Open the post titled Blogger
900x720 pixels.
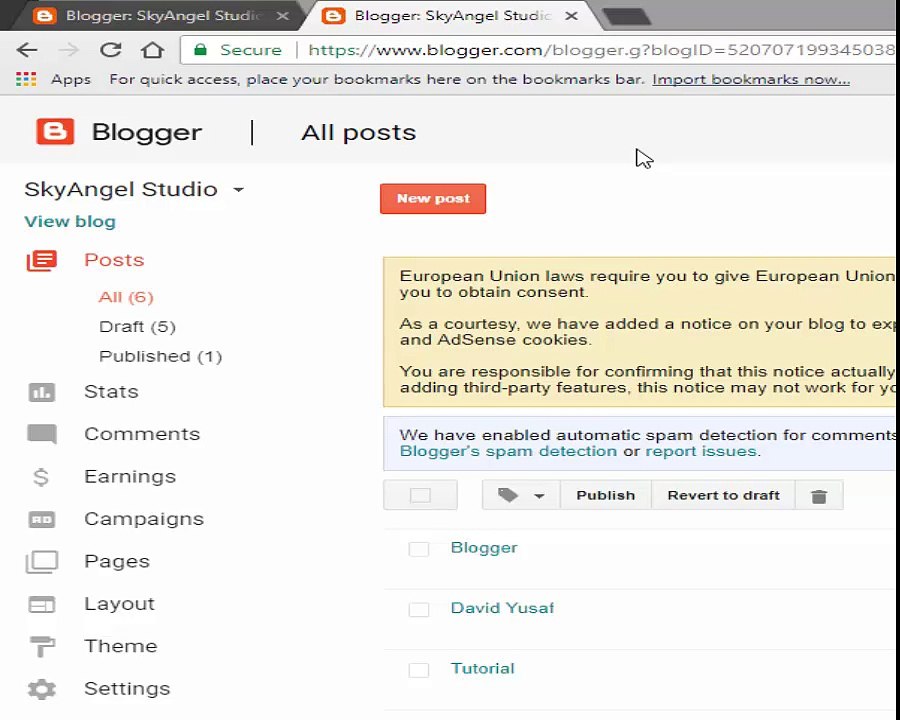[484, 548]
